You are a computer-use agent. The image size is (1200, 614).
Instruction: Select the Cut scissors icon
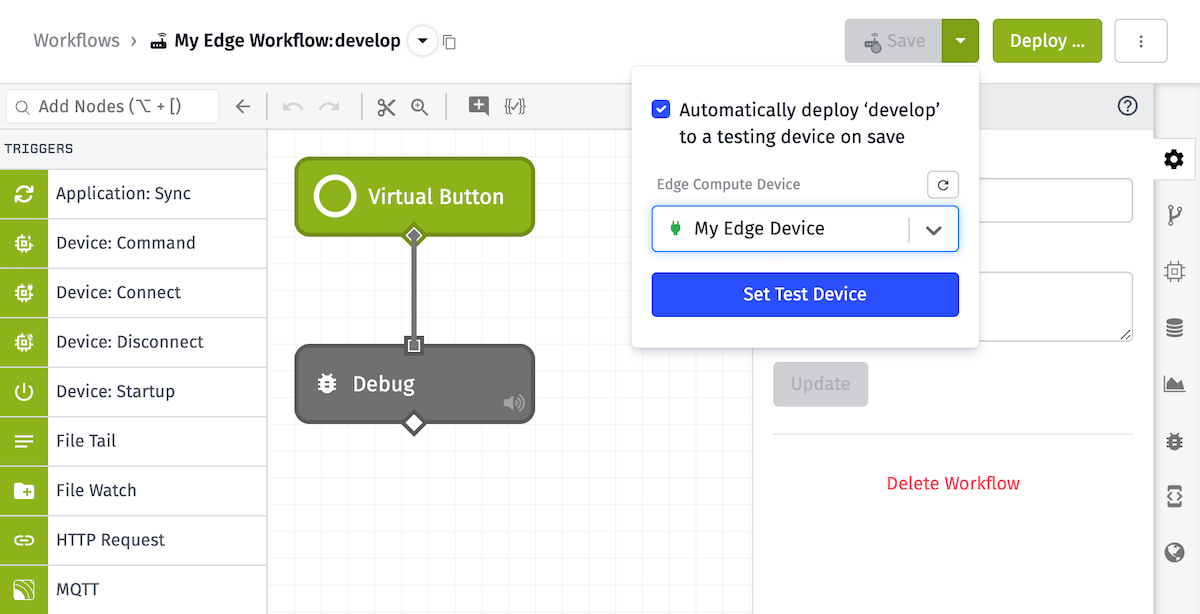[386, 107]
